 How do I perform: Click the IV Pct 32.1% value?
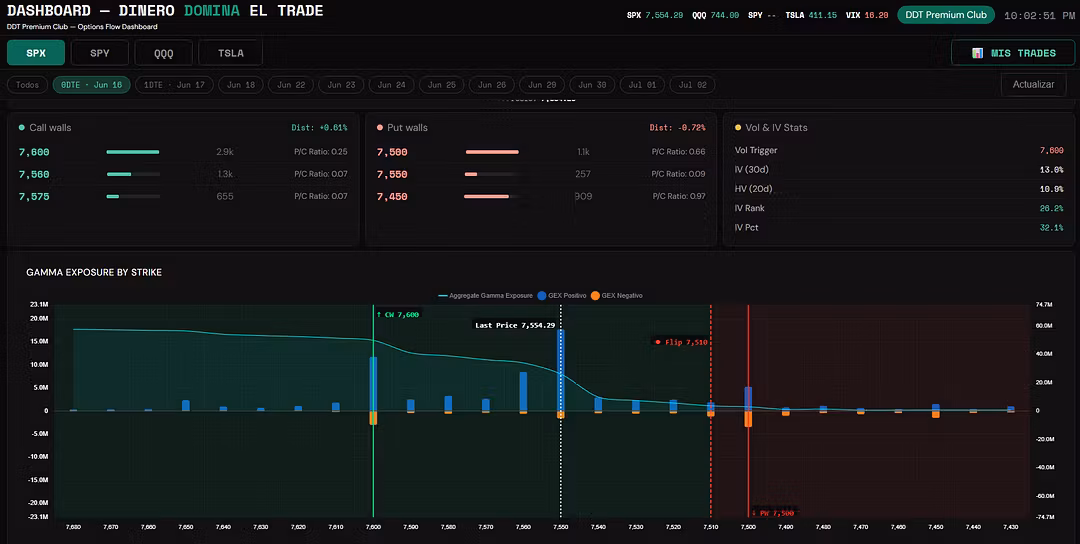pos(1052,227)
